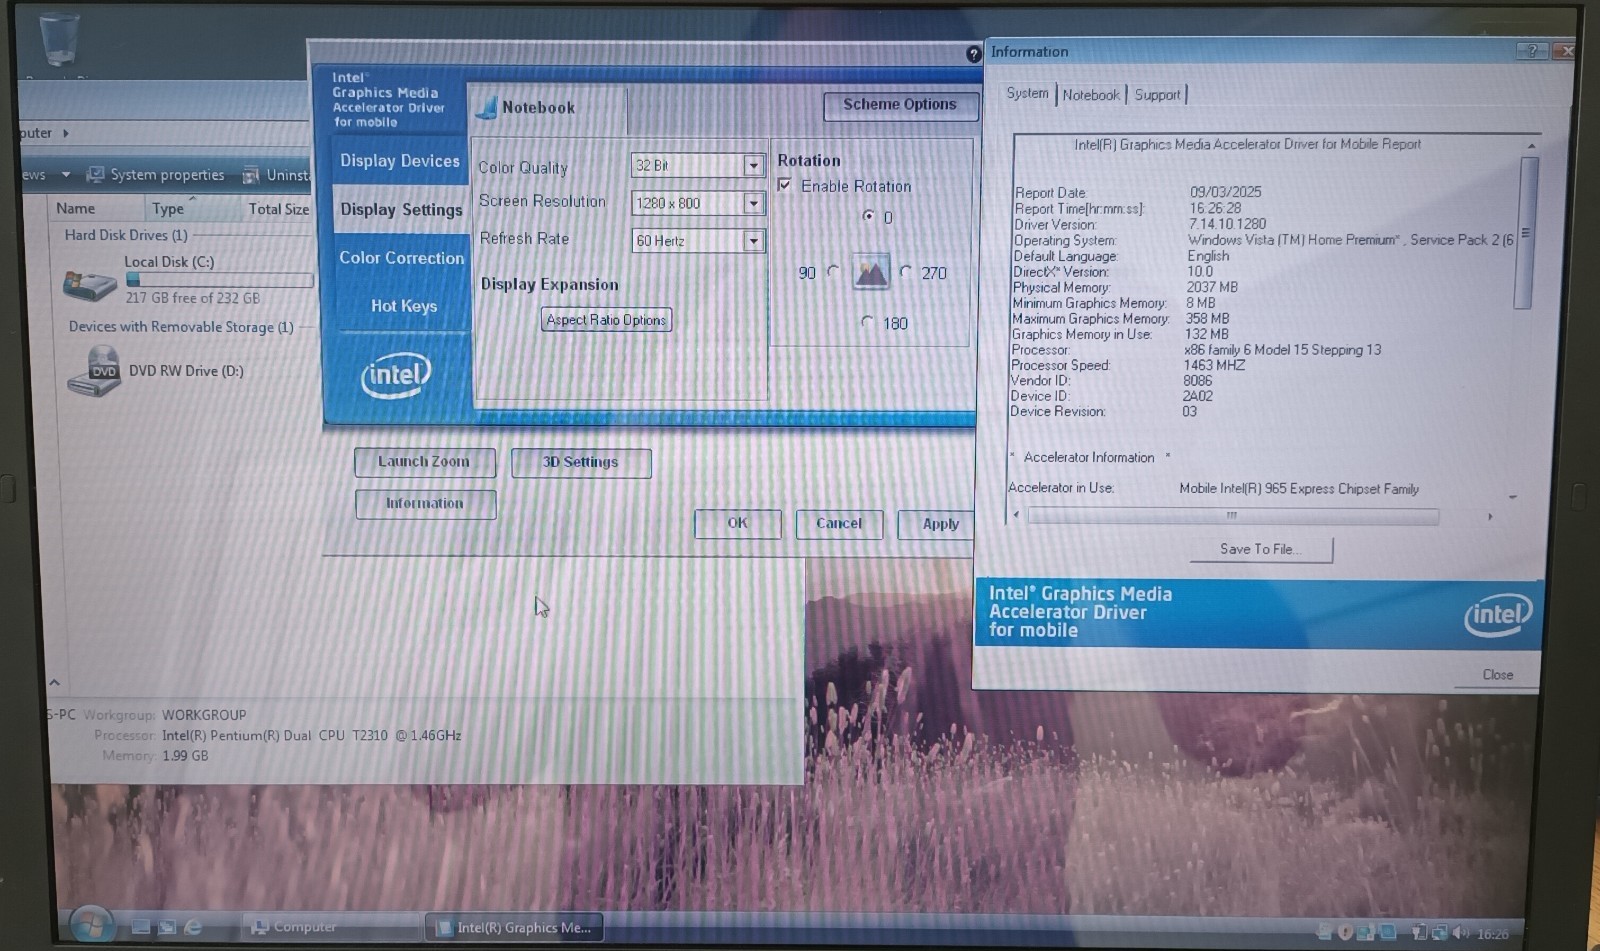Click breadcrumb arrow after Computer in address bar
The width and height of the screenshot is (1600, 951).
pyautogui.click(x=66, y=133)
